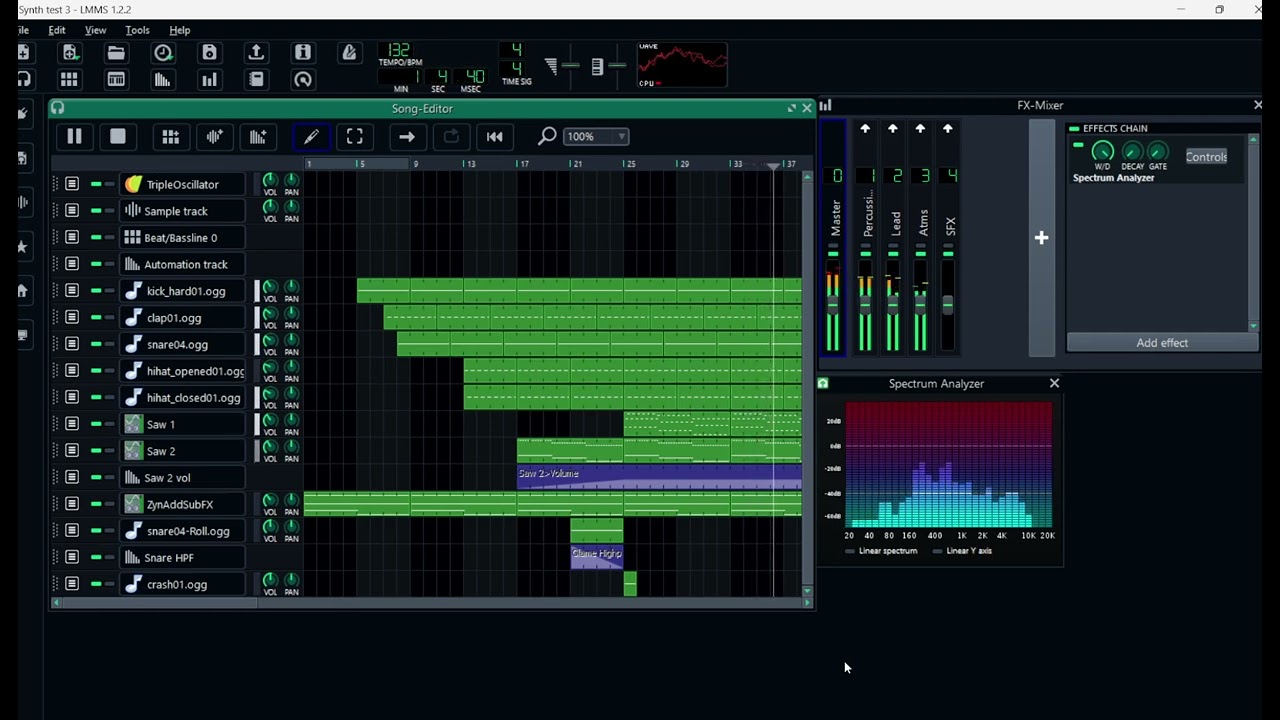Show the recently opened projects clock icon

click(163, 53)
